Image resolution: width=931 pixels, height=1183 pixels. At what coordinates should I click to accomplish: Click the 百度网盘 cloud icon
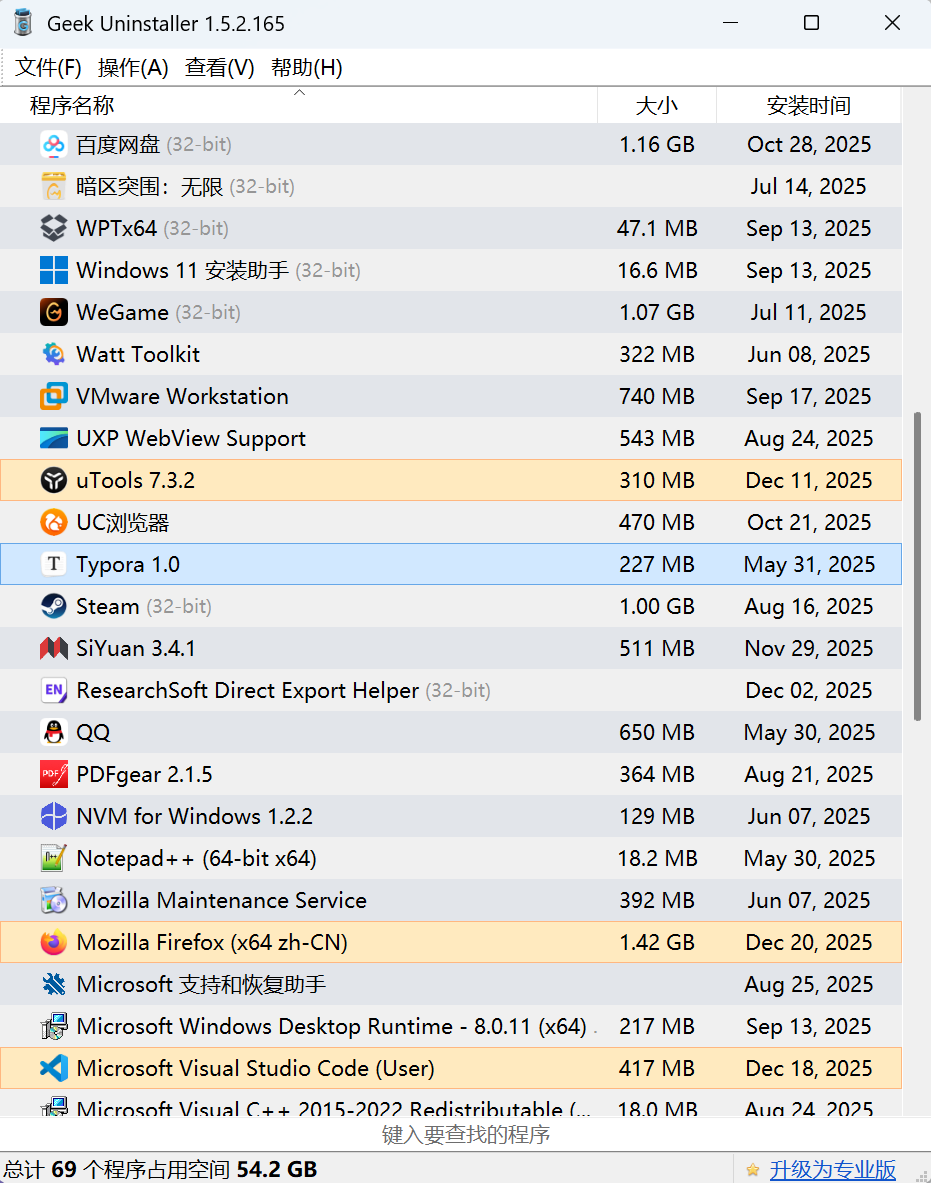[x=54, y=144]
